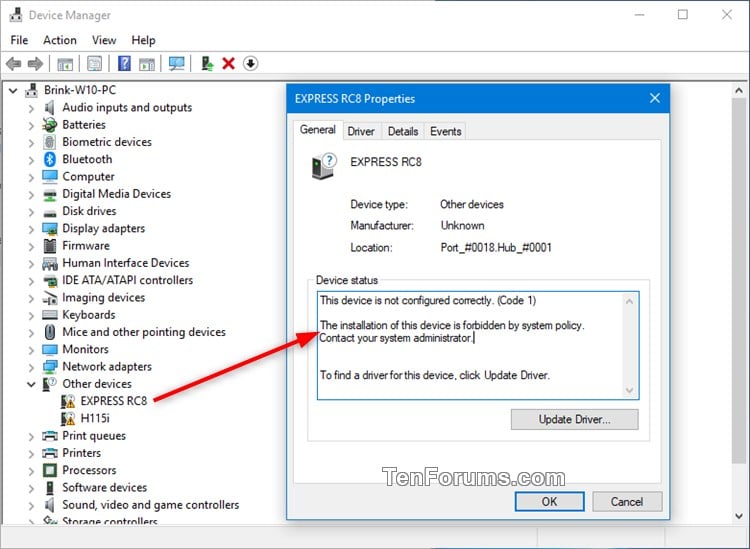Click Device Manager tree scroll up arrow

pyautogui.click(x=739, y=90)
